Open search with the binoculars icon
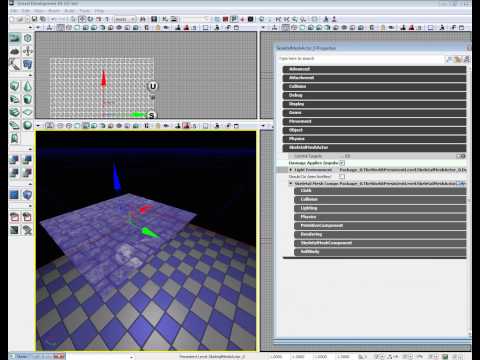Image resolution: width=480 pixels, height=360 pixels. coord(143,19)
